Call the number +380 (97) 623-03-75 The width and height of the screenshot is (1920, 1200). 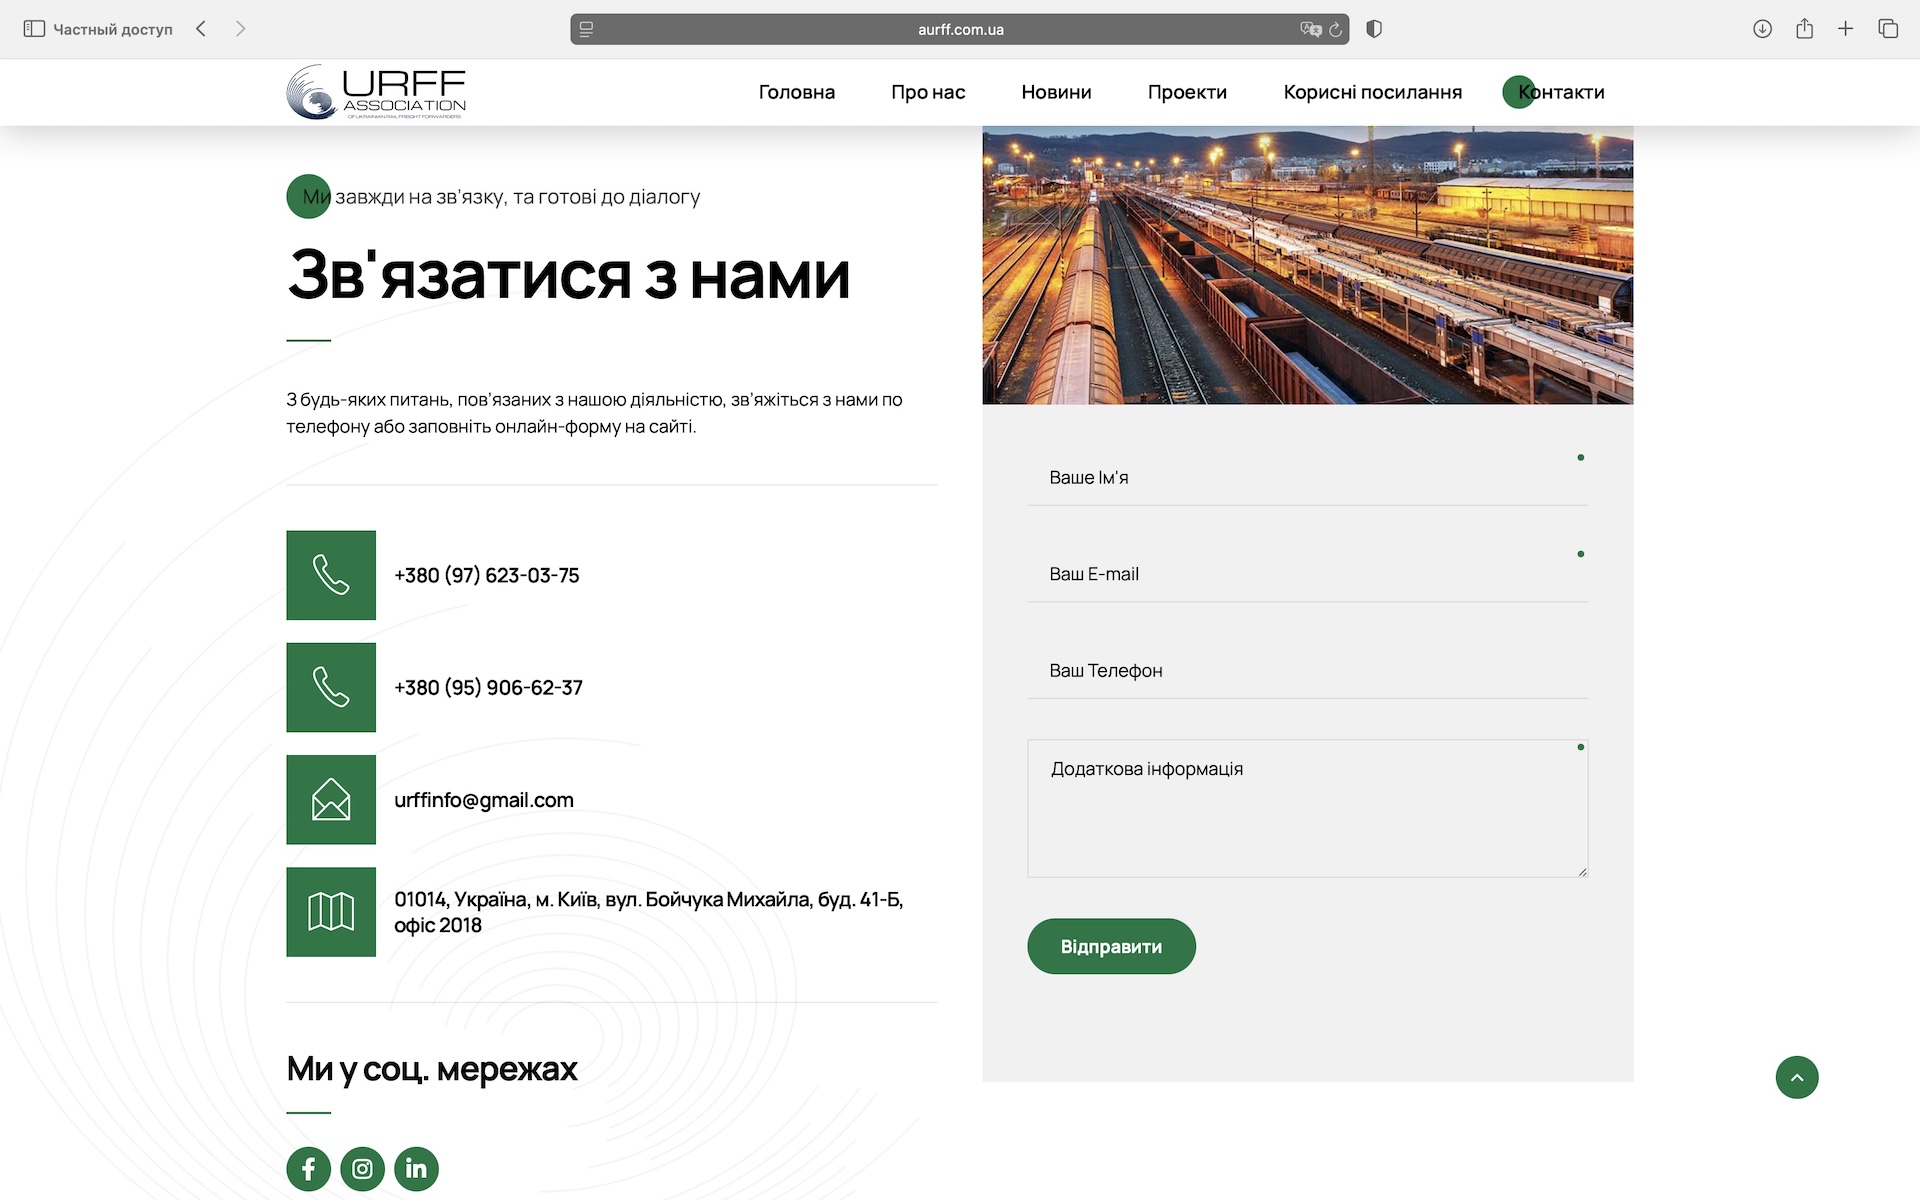487,575
